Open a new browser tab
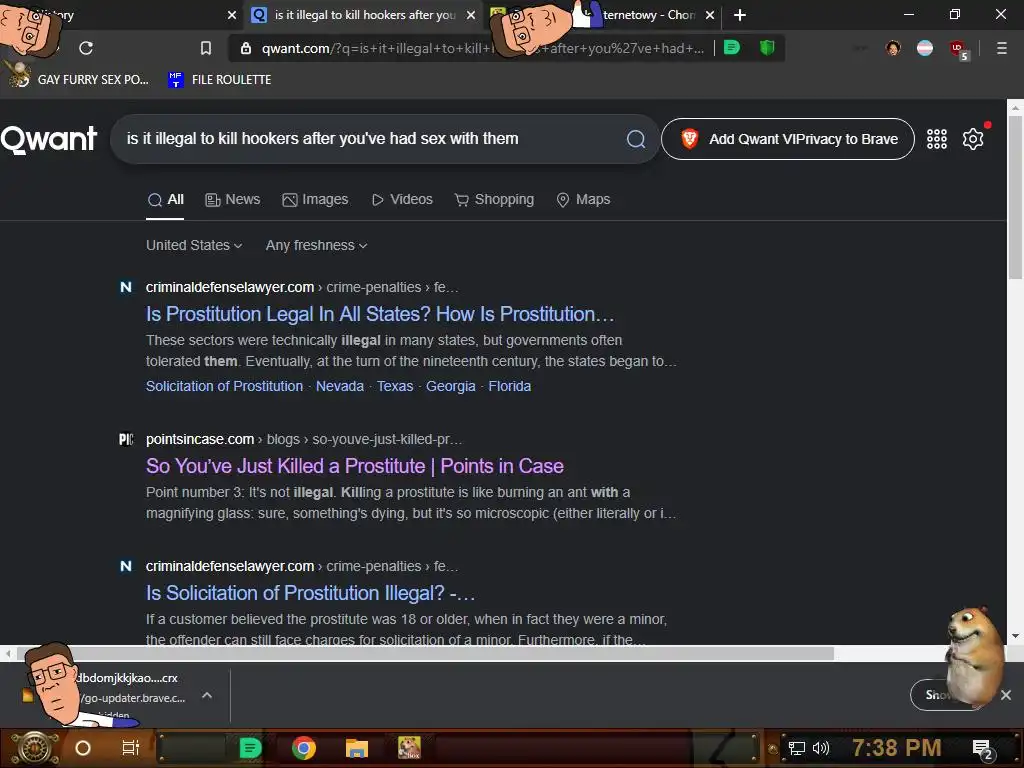Screen dimensions: 1024x768 click(x=740, y=14)
